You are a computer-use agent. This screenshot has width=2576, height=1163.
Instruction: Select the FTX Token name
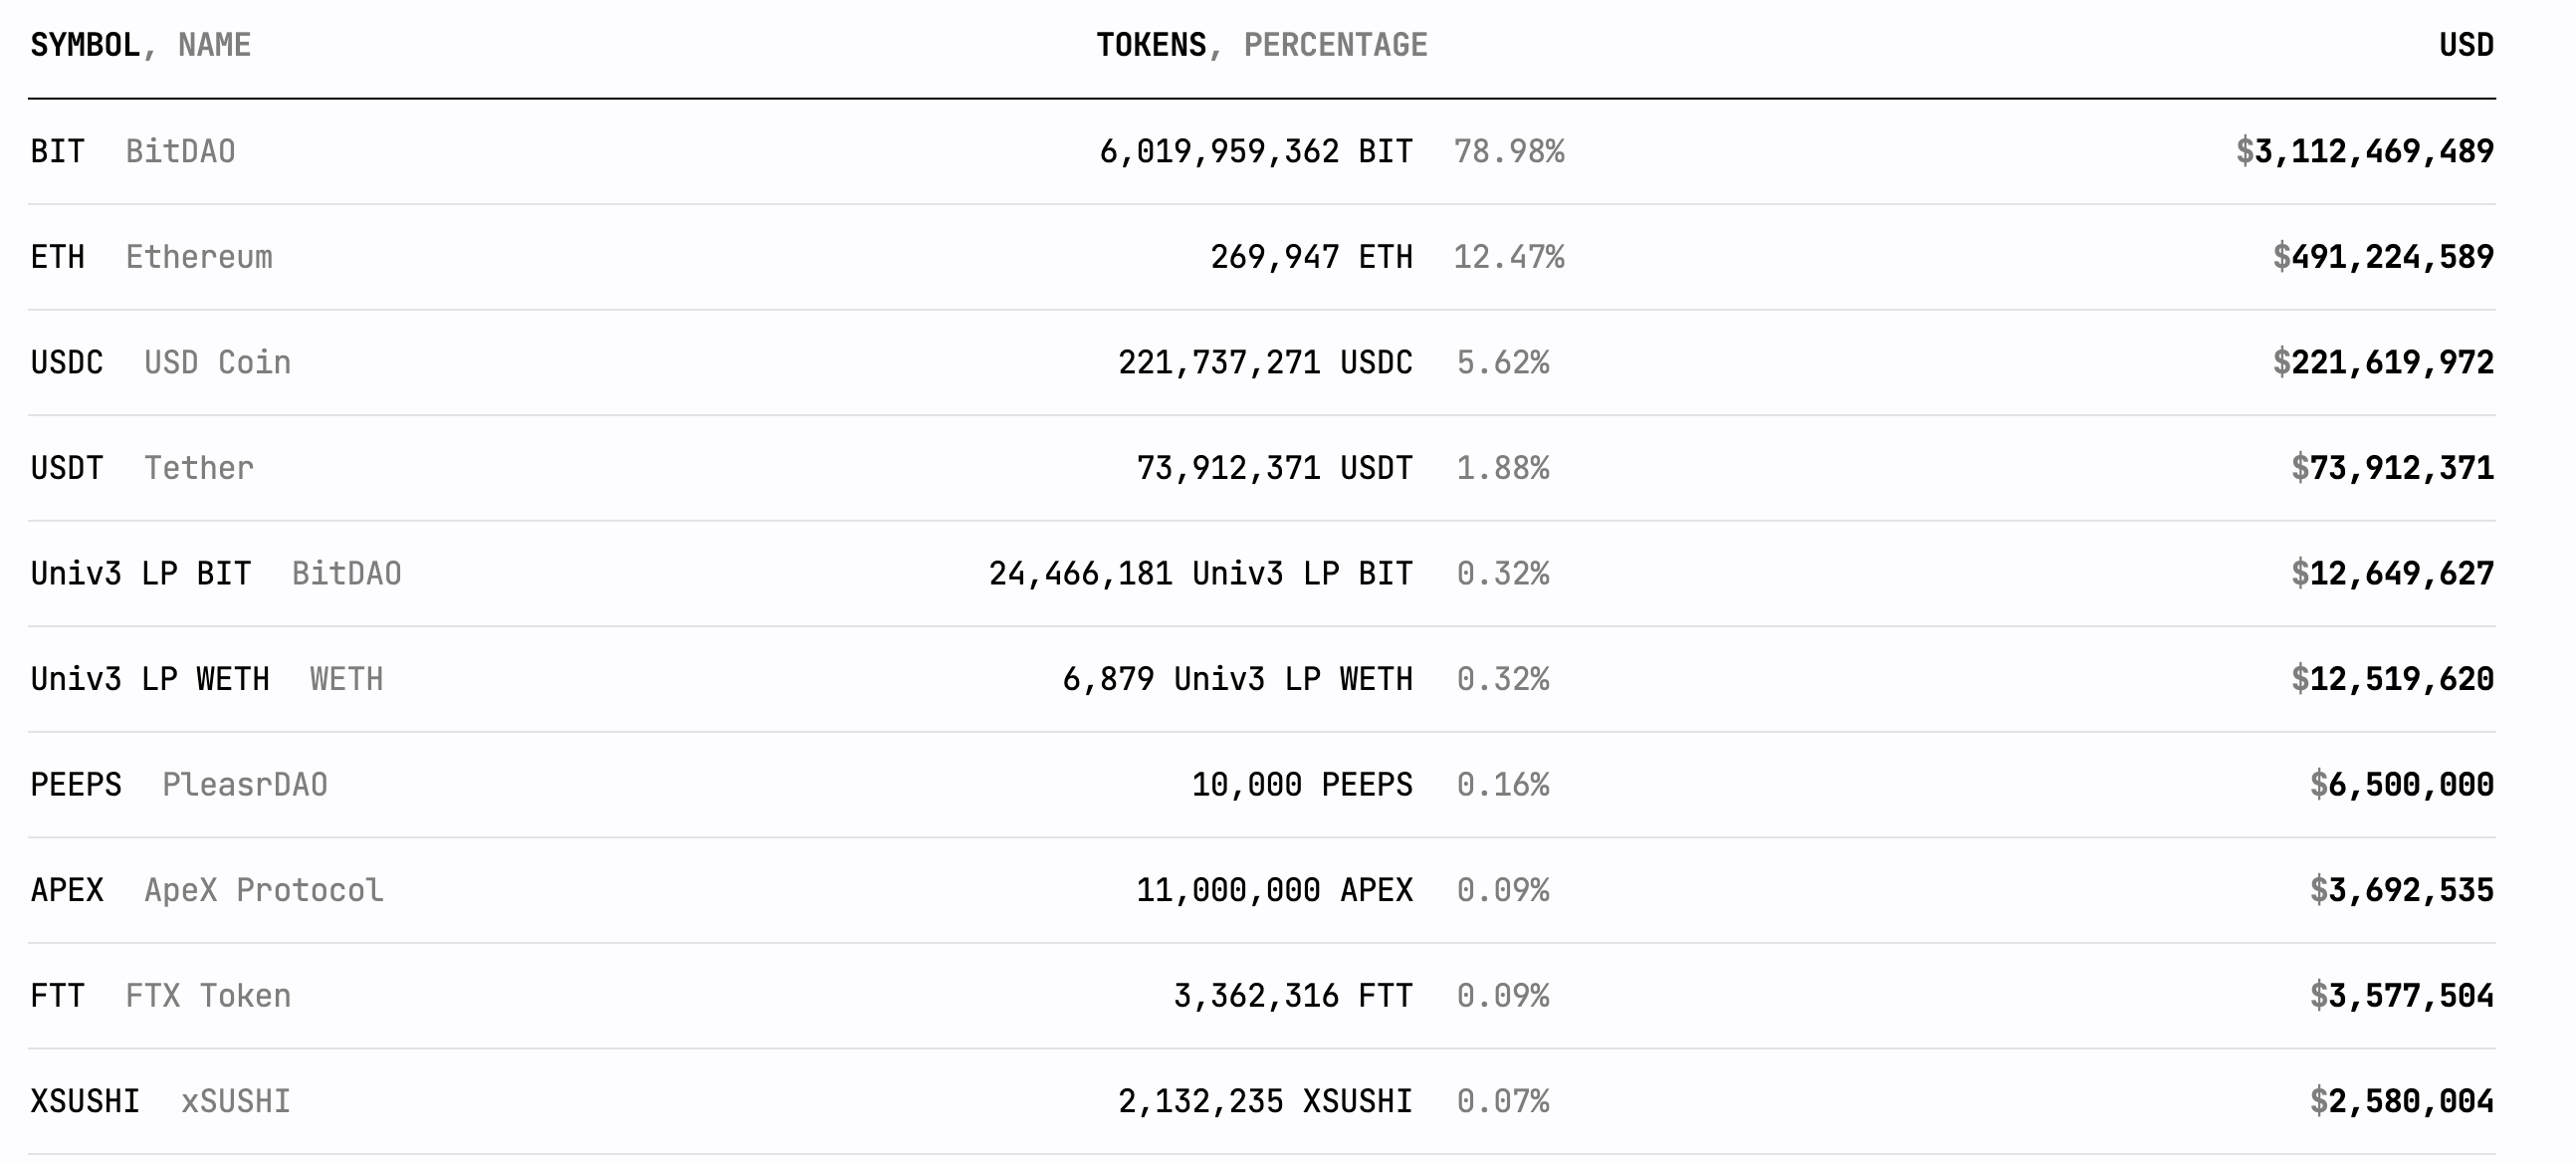[208, 996]
